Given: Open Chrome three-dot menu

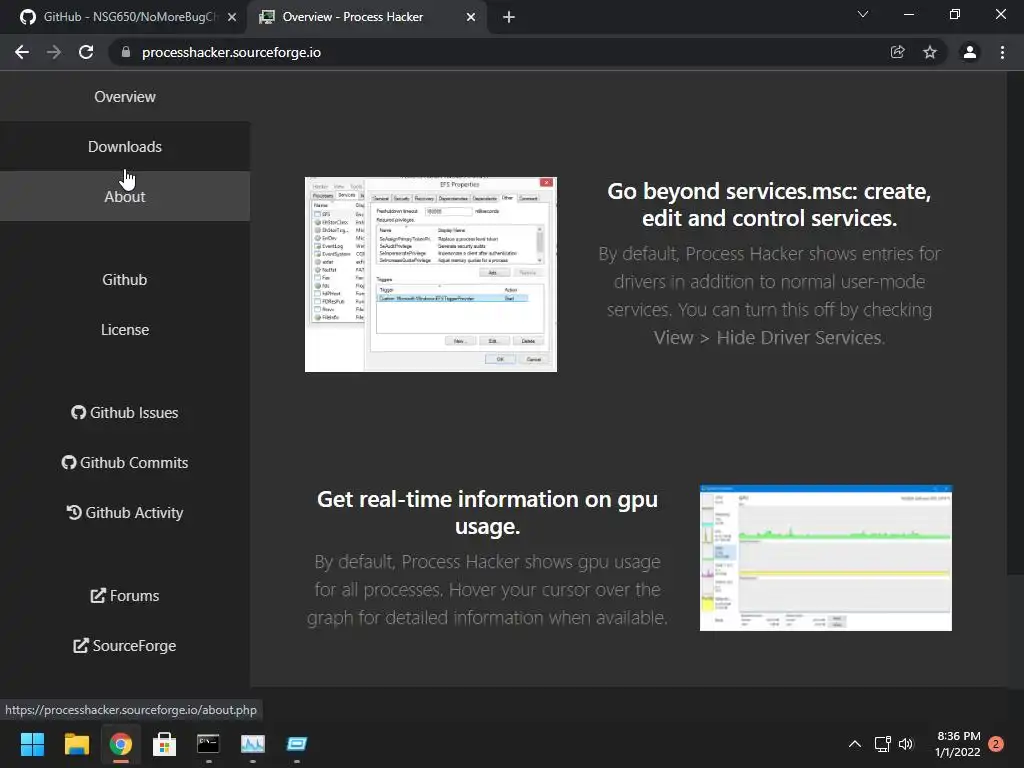Looking at the screenshot, I should click(1002, 52).
